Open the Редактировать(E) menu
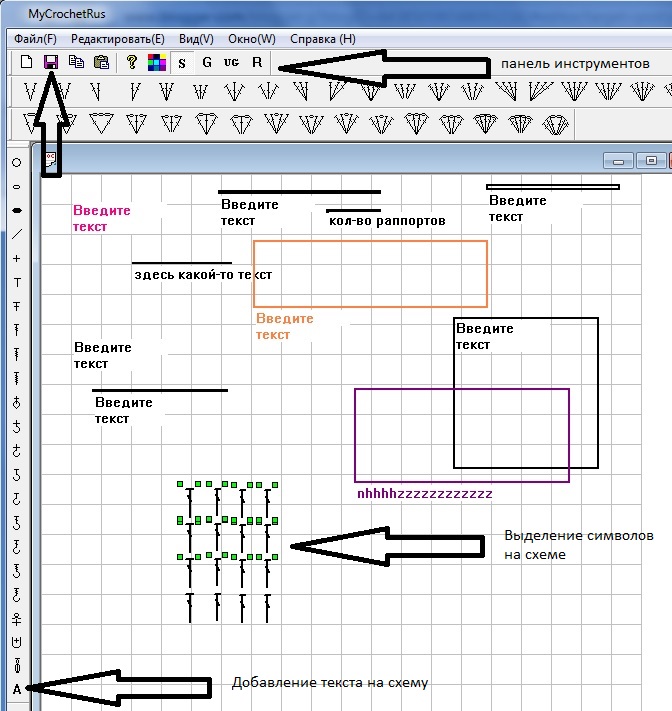The height and width of the screenshot is (711, 672). 118,39
